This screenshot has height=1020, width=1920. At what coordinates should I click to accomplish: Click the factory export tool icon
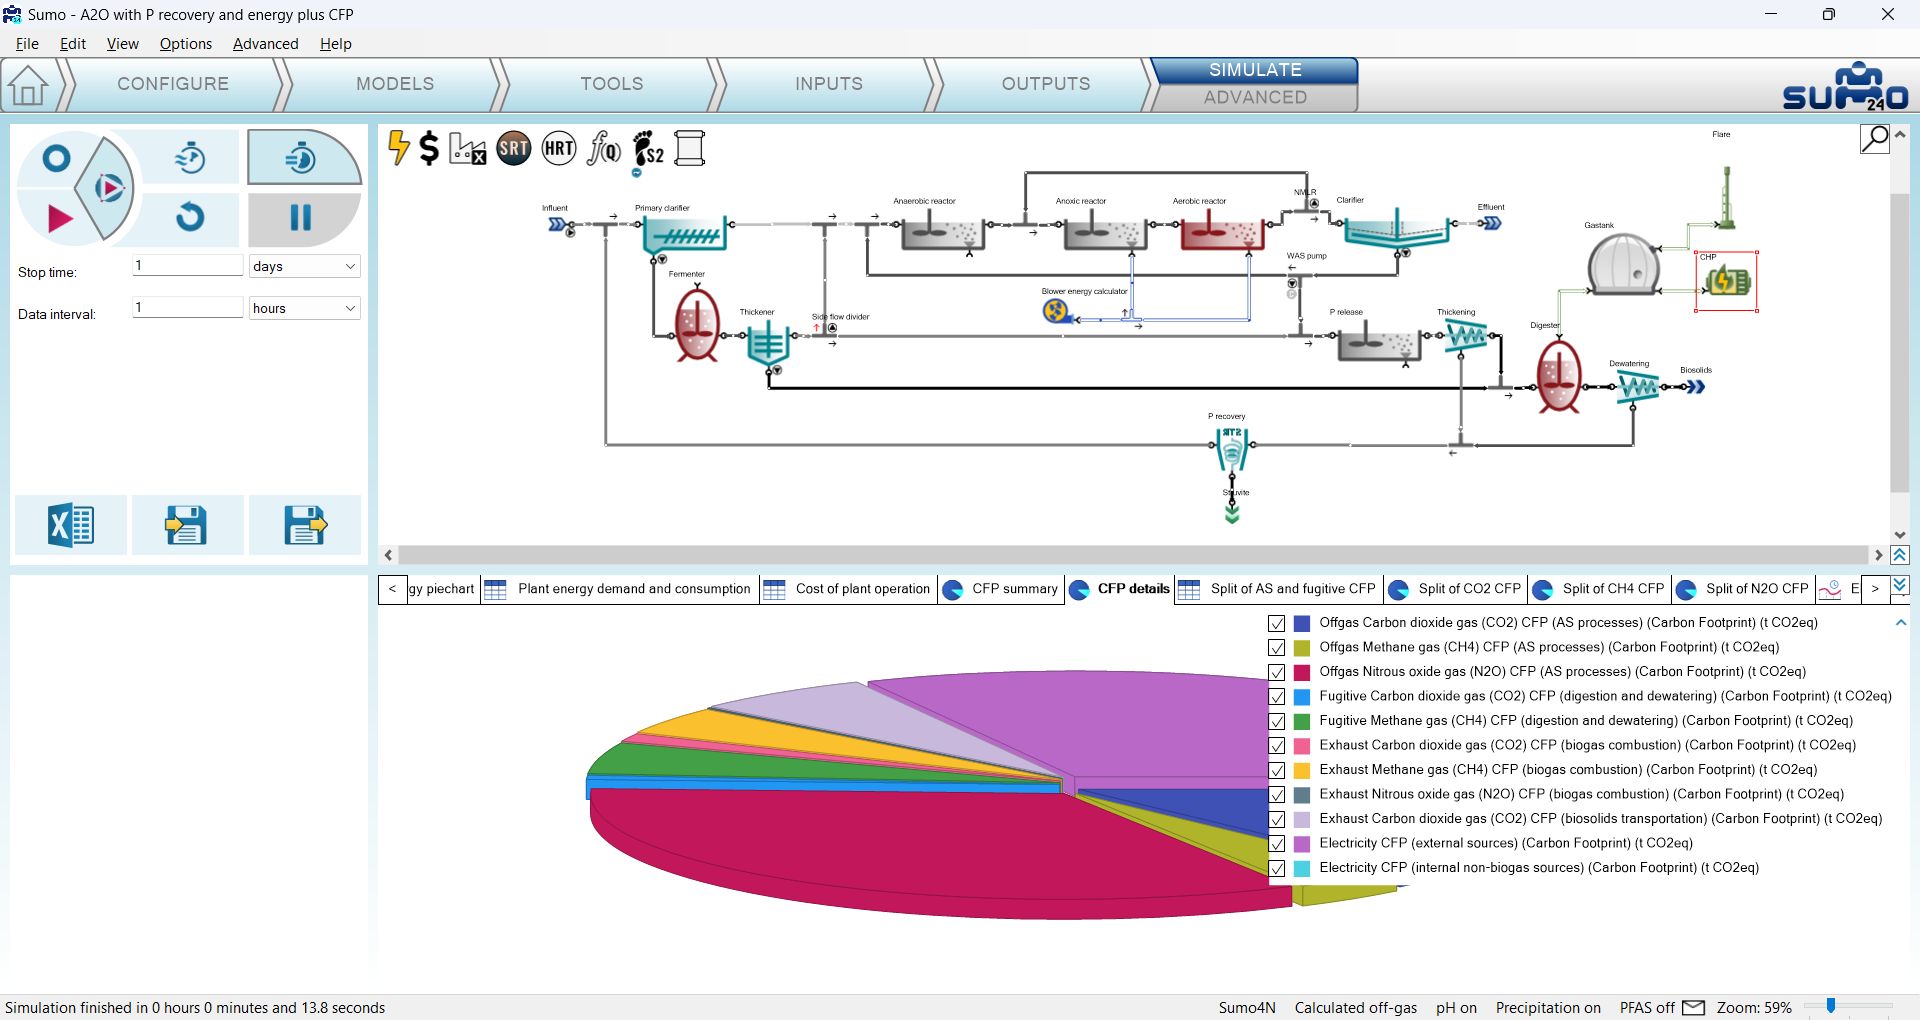[467, 149]
